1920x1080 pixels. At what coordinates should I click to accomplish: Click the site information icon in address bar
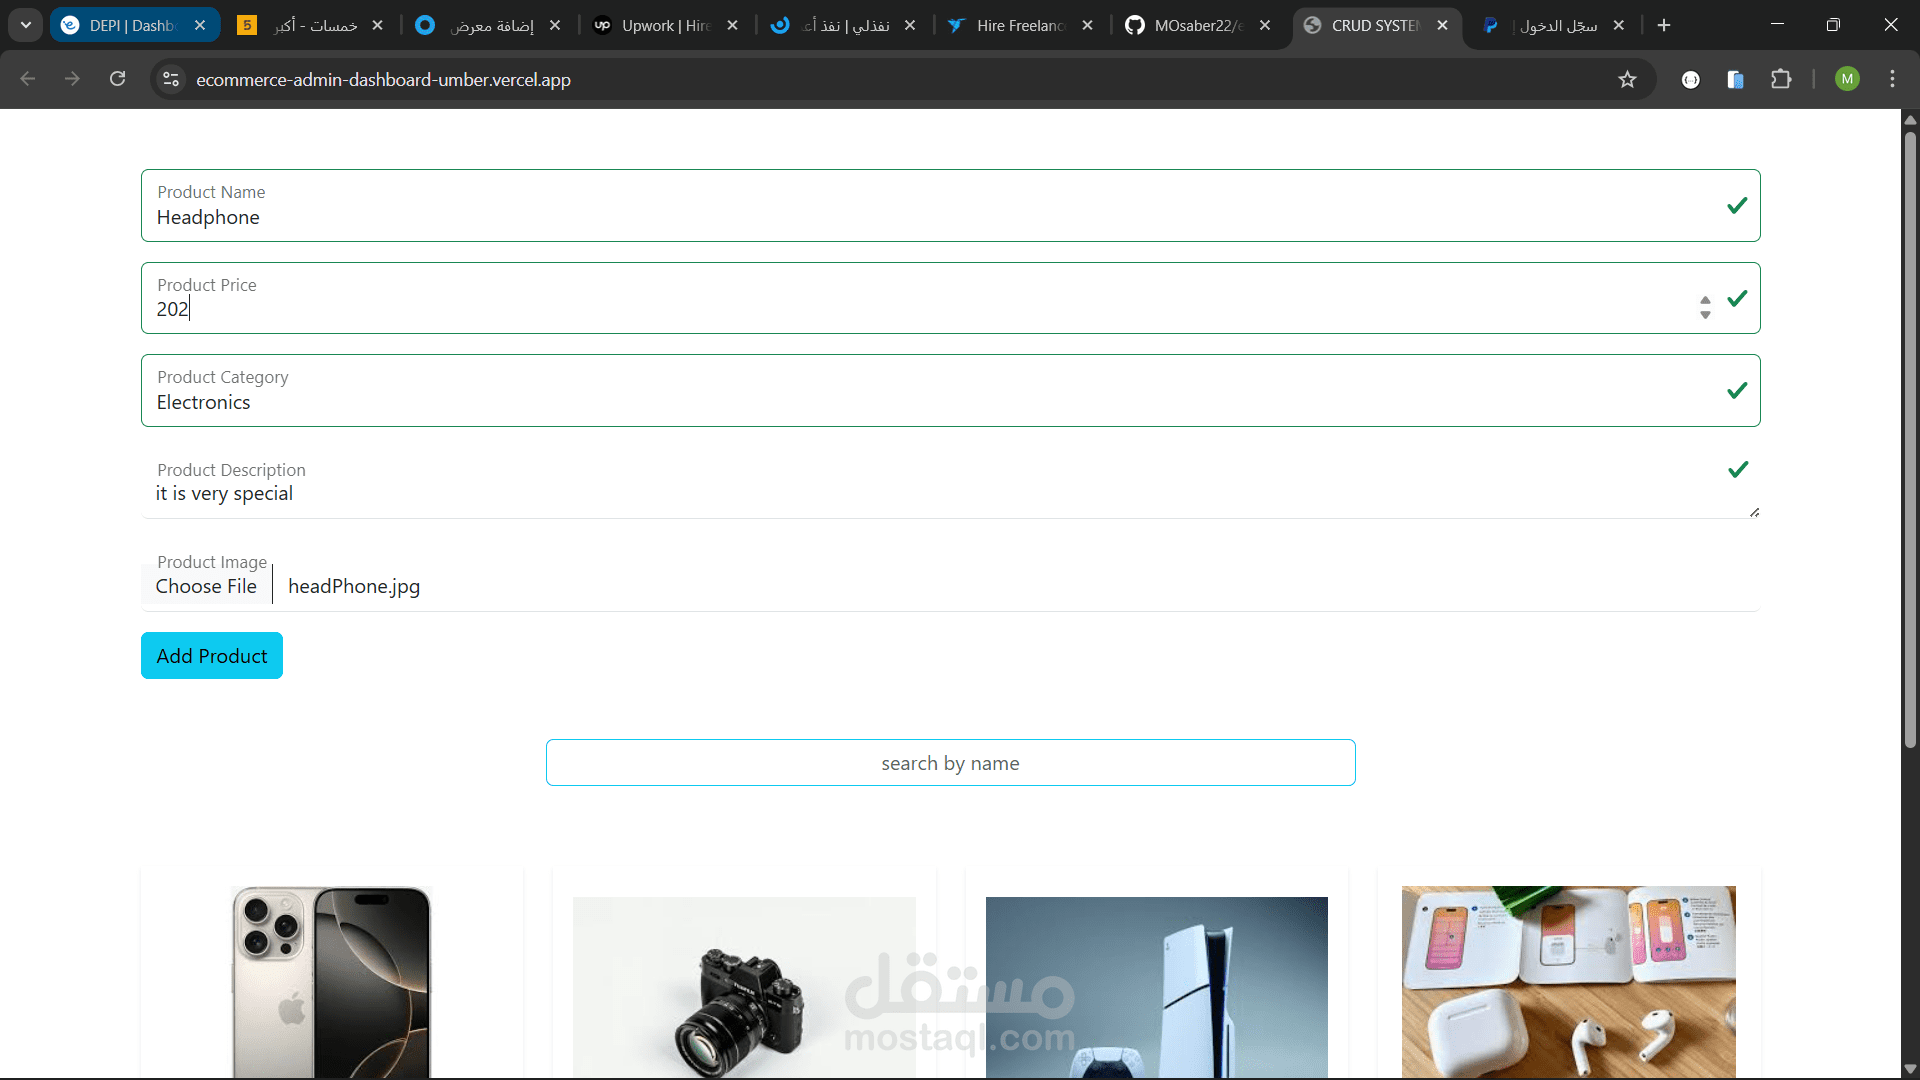coord(170,79)
